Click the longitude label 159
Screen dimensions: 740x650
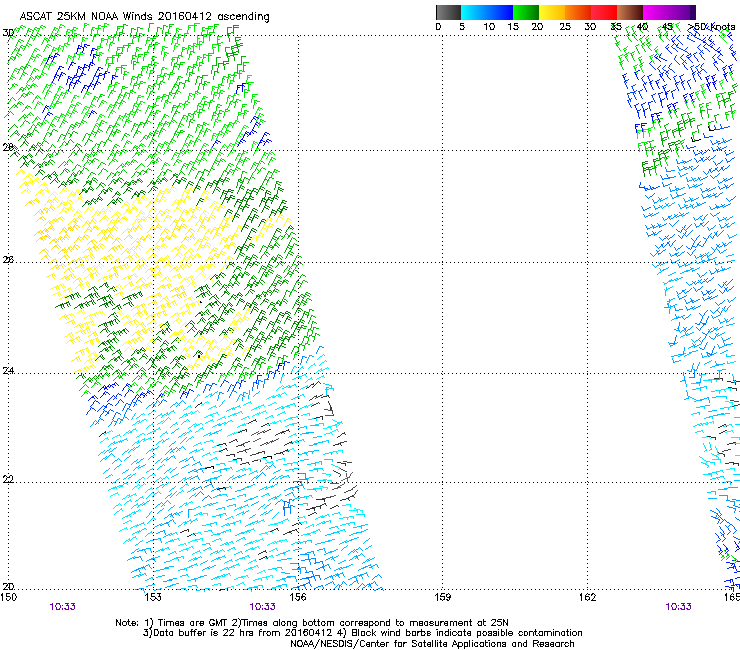click(442, 597)
